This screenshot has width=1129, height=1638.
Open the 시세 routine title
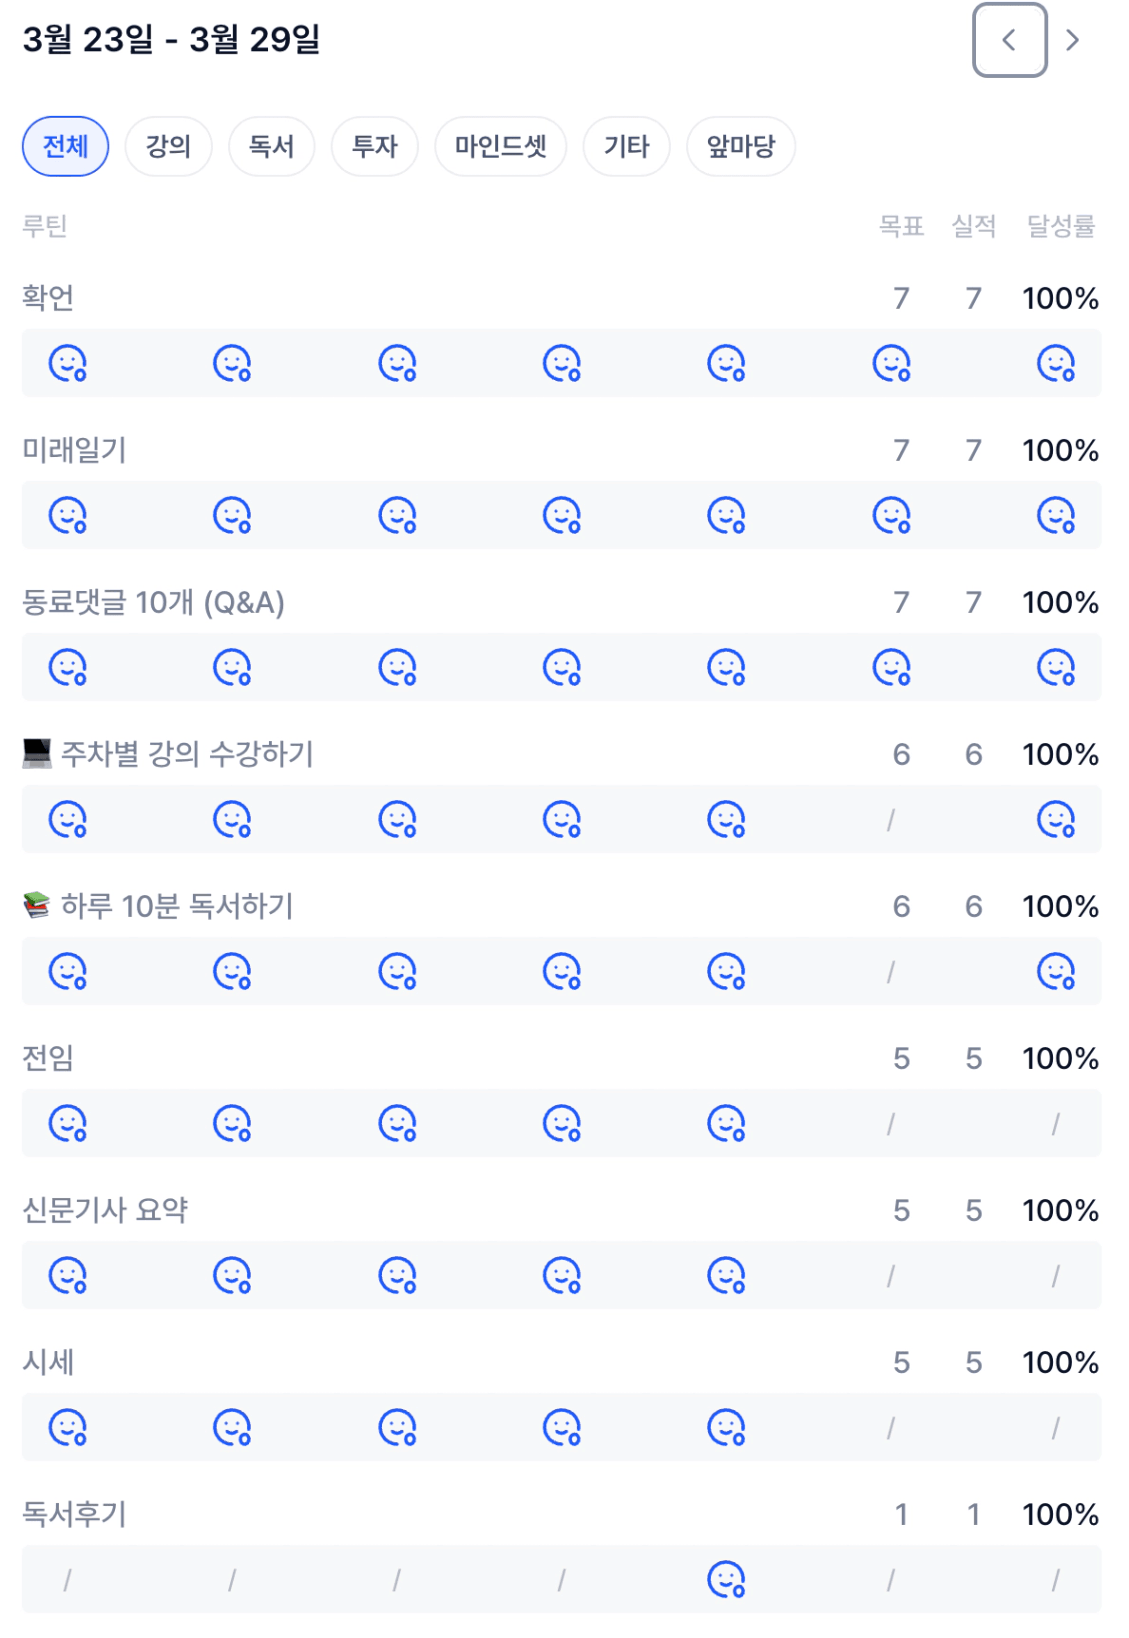pos(48,1362)
